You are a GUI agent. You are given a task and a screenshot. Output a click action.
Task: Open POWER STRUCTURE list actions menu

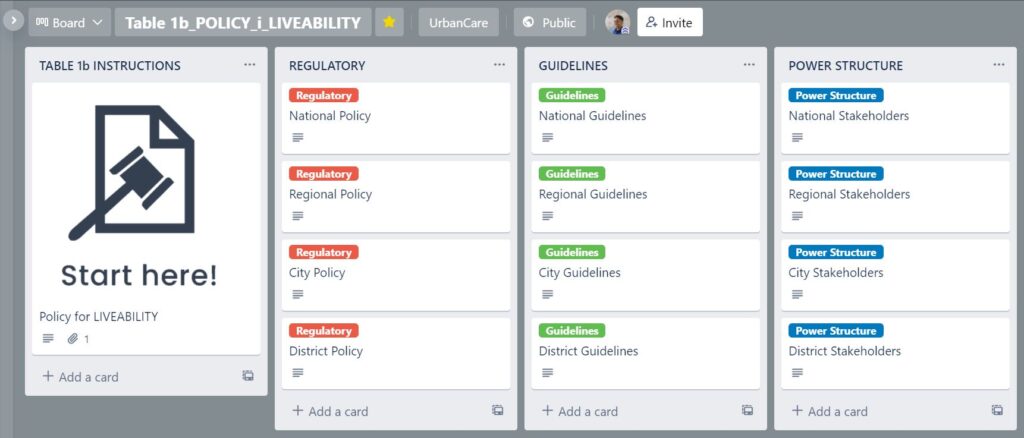999,65
